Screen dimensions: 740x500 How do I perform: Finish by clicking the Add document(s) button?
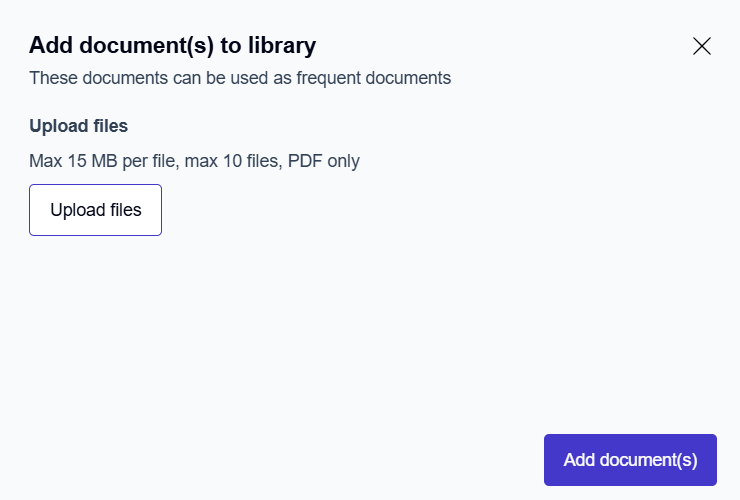(x=630, y=460)
